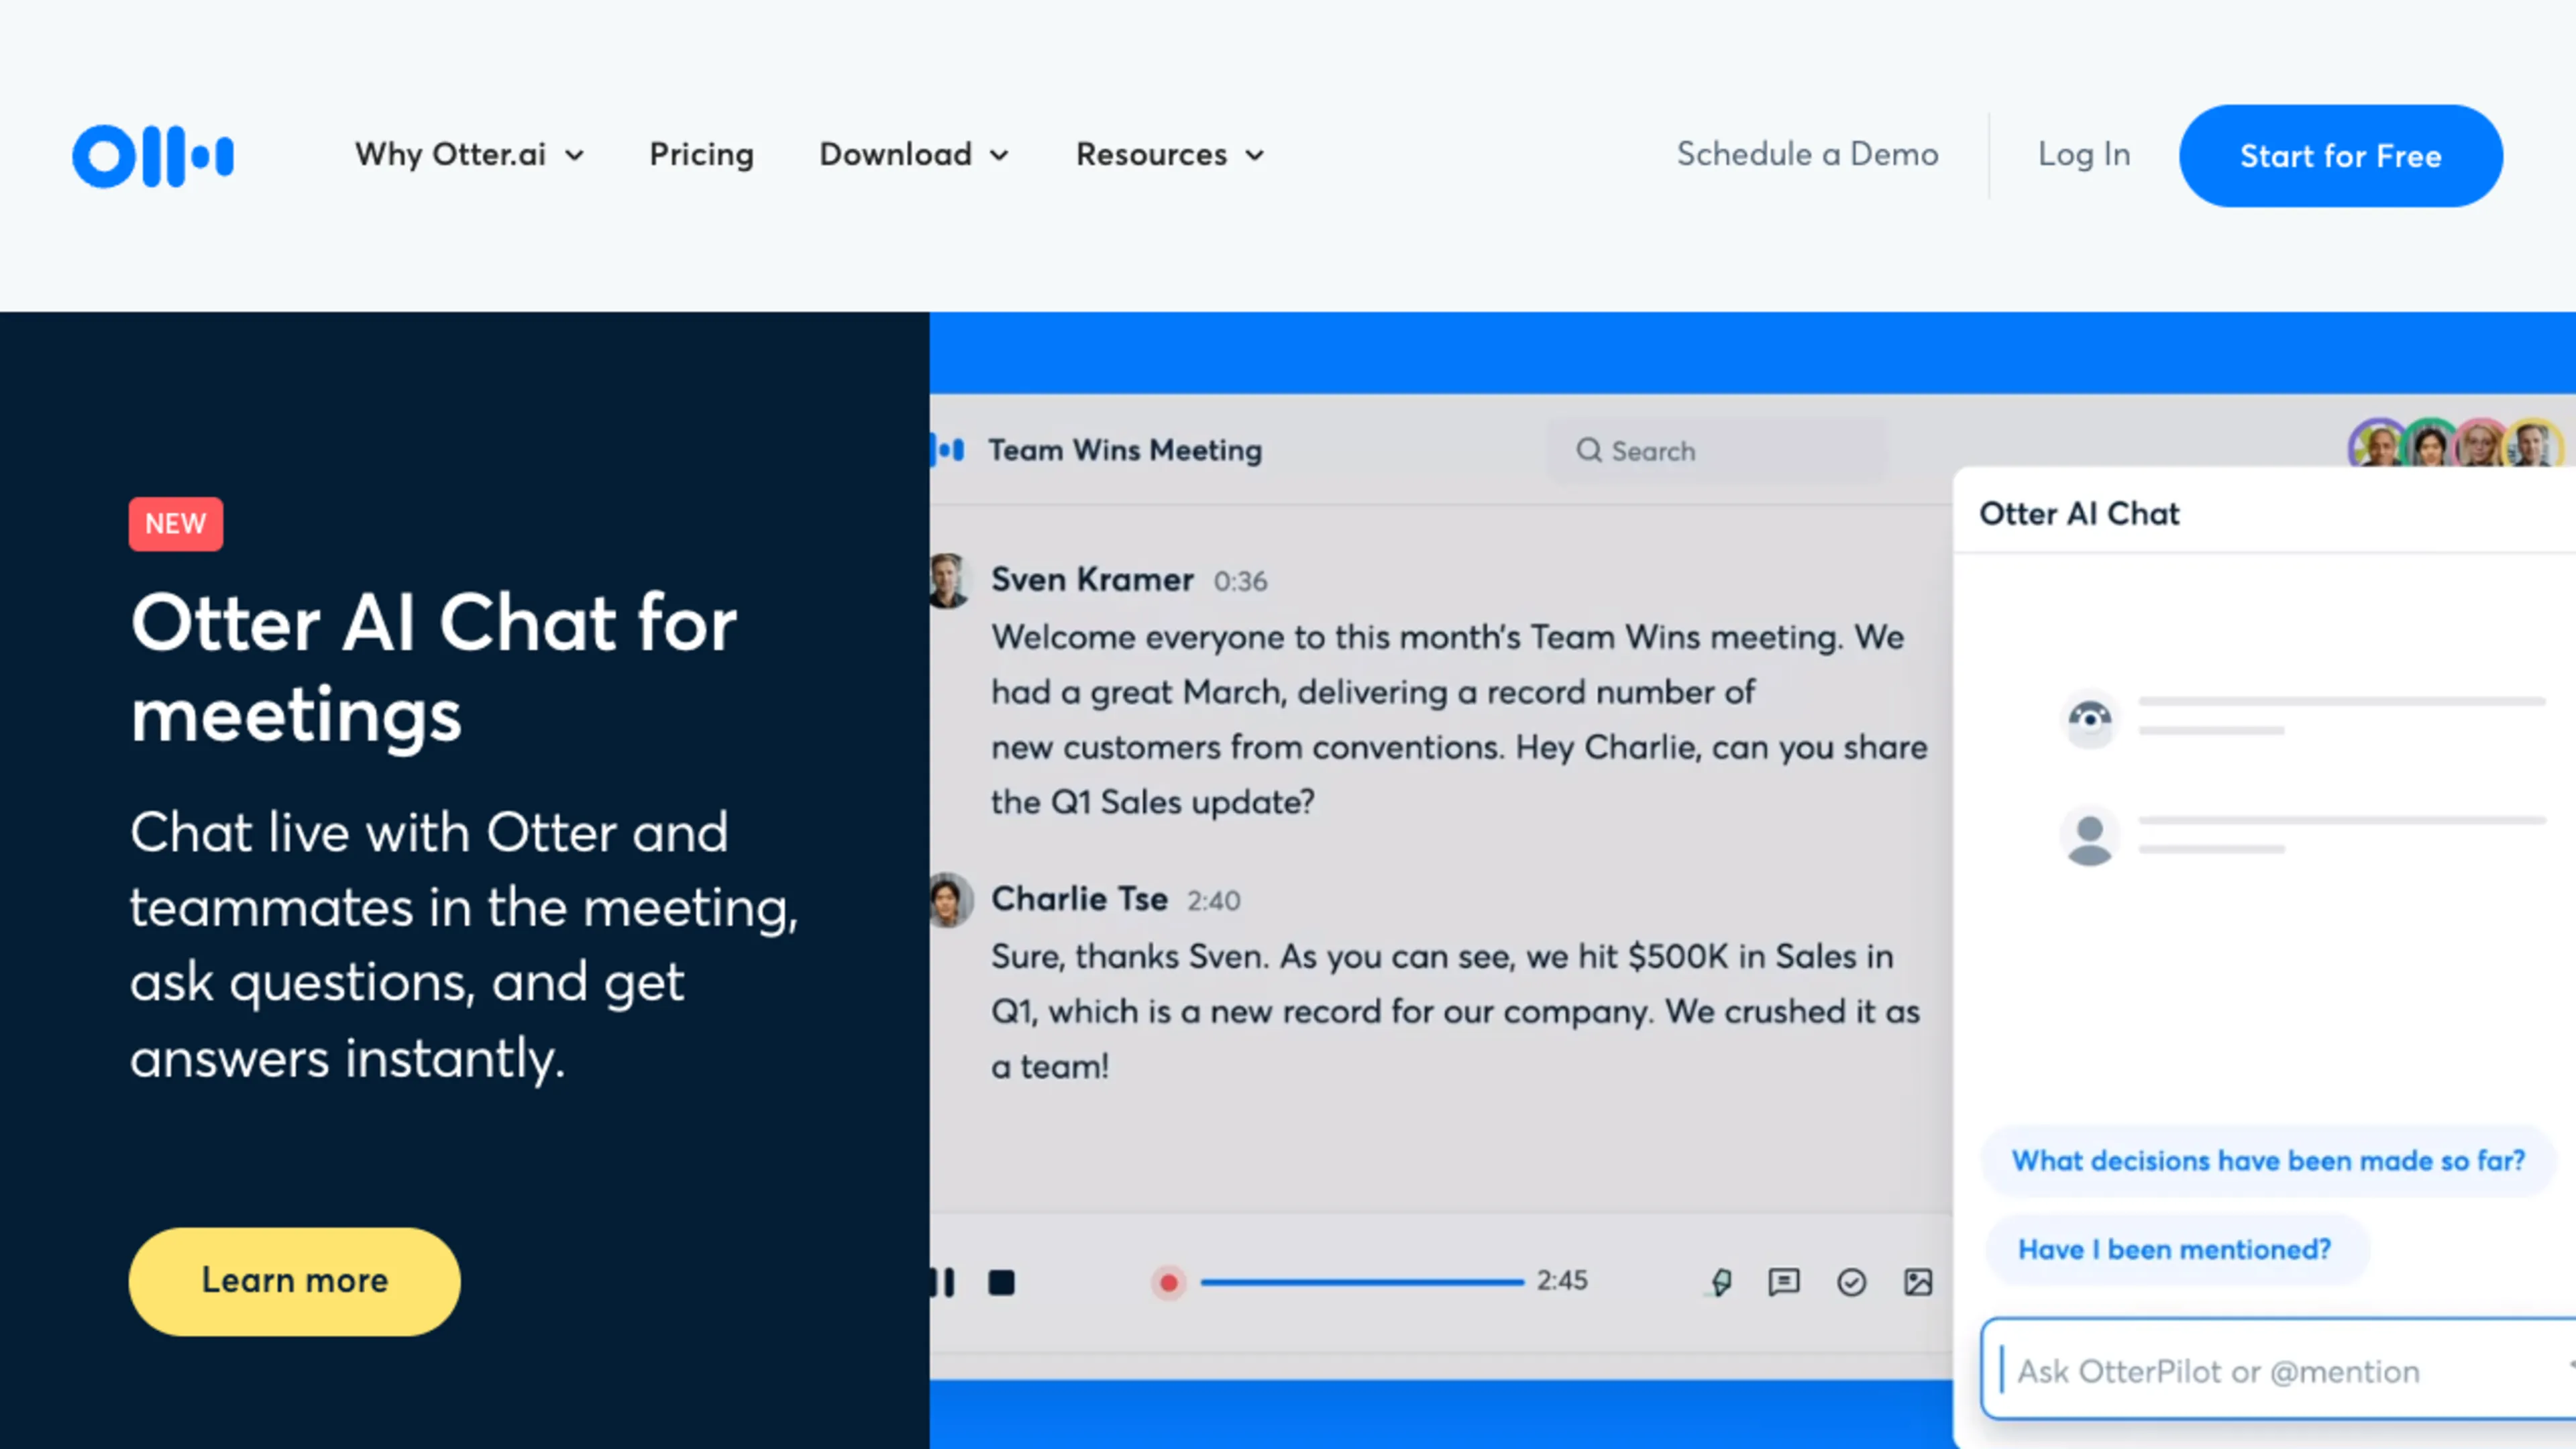Click the yellow Learn more button
The width and height of the screenshot is (2576, 1449).
pyautogui.click(x=294, y=1281)
